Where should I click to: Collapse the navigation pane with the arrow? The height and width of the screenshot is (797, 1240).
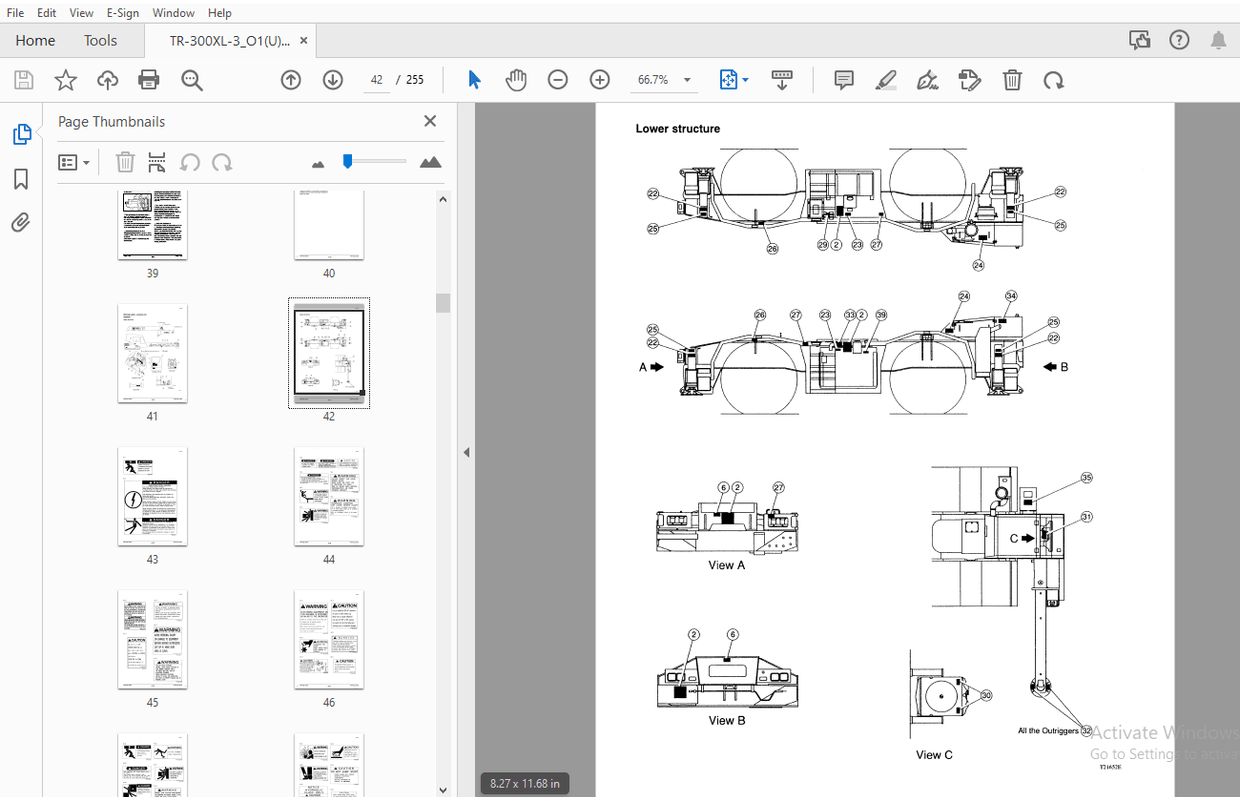[x=466, y=452]
